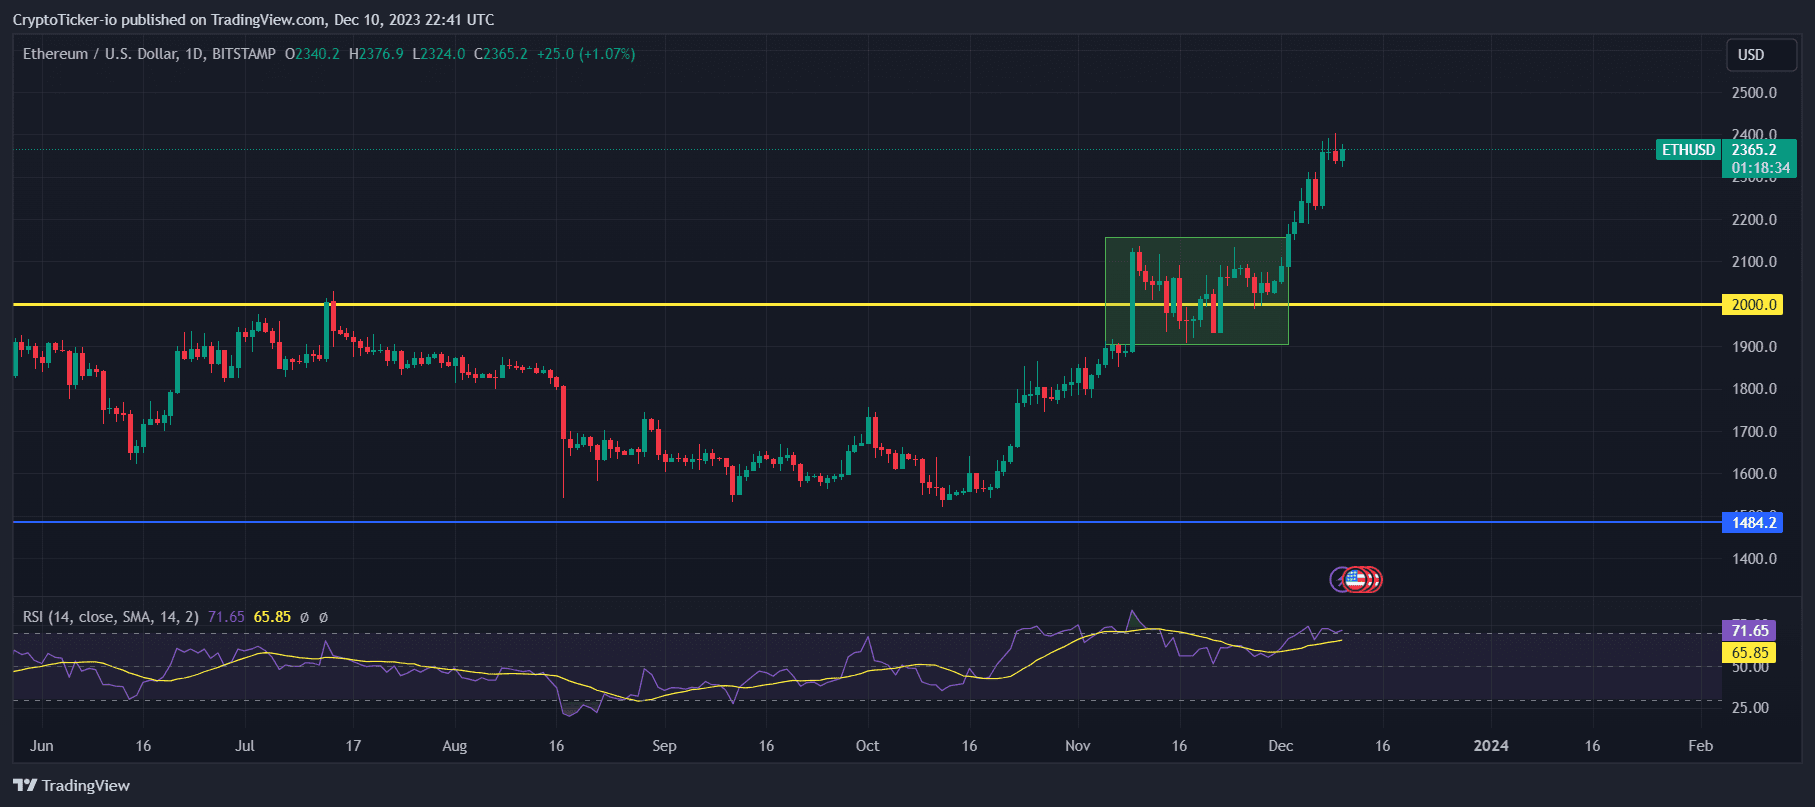Click the TradingView.com link in header
Image resolution: width=1815 pixels, height=807 pixels.
coord(268,20)
